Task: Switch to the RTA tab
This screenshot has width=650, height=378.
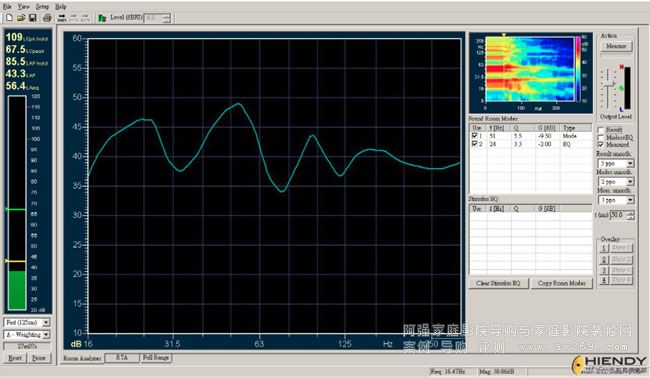Action: [x=121, y=357]
